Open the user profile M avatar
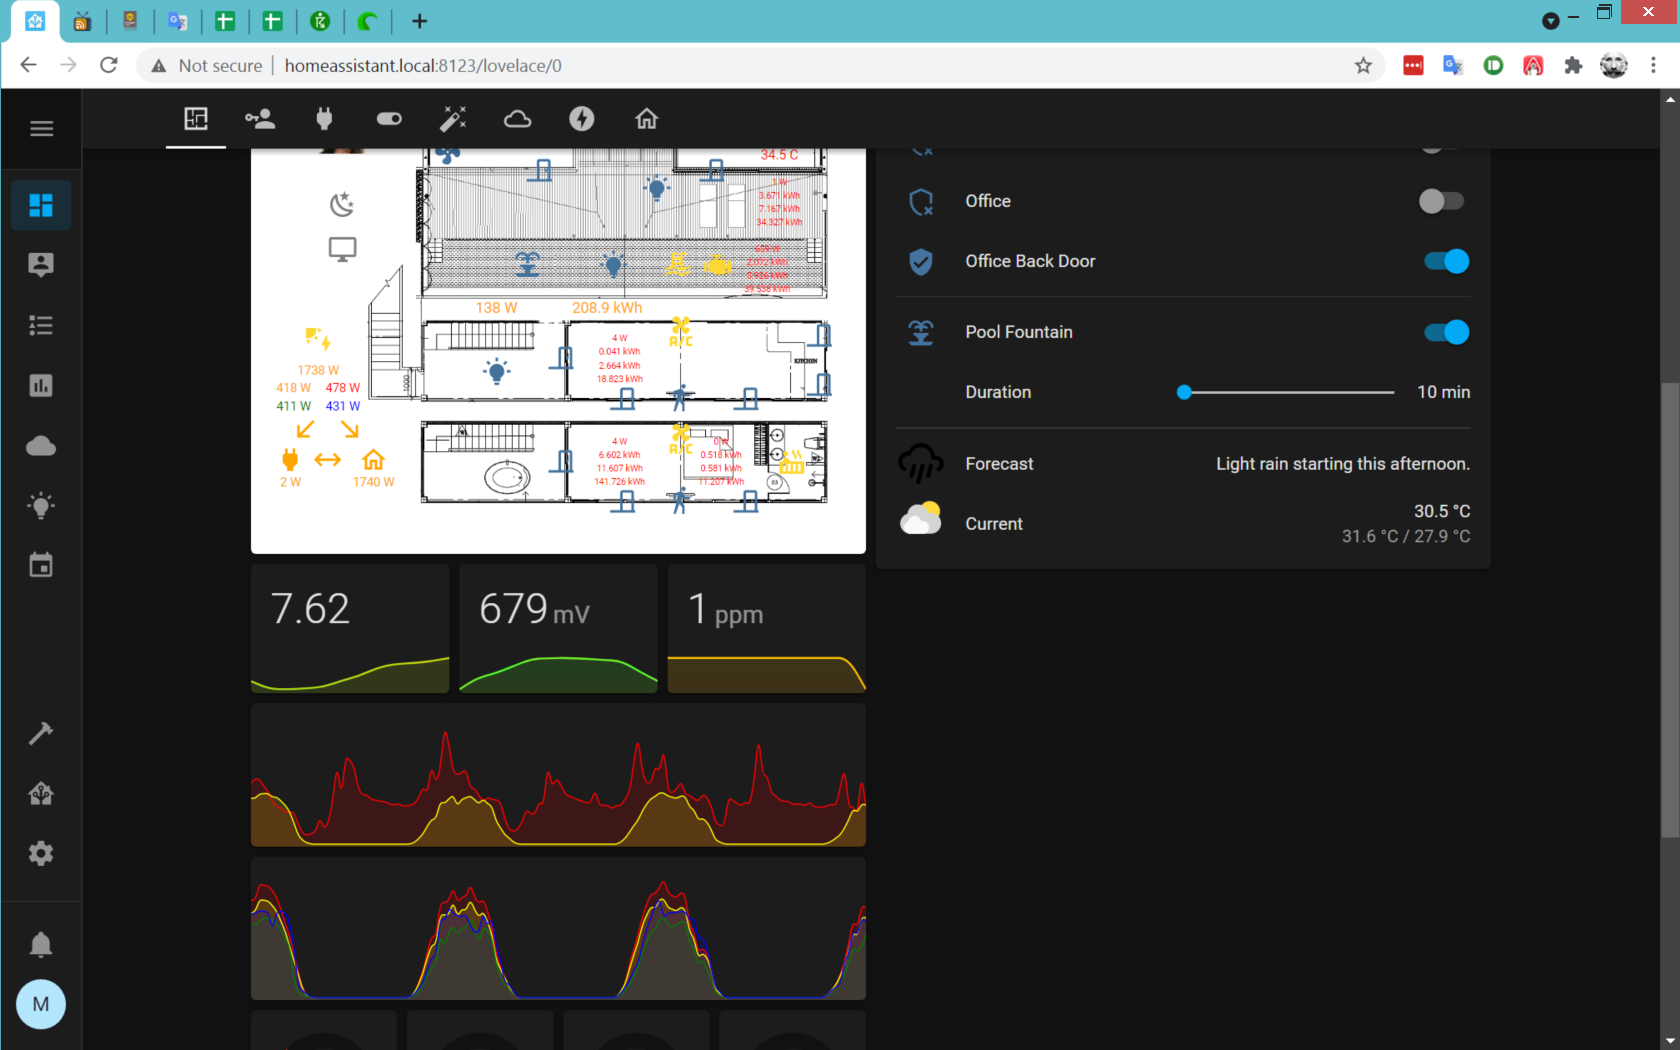 click(x=41, y=1004)
